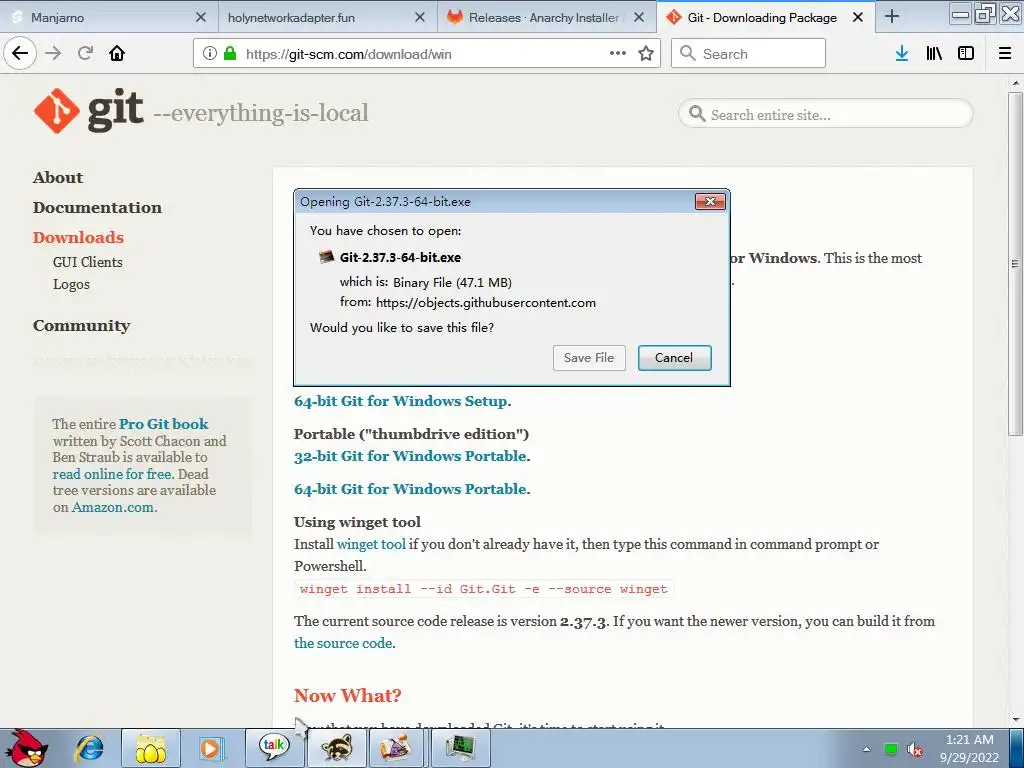Open the browser home page icon

117,54
